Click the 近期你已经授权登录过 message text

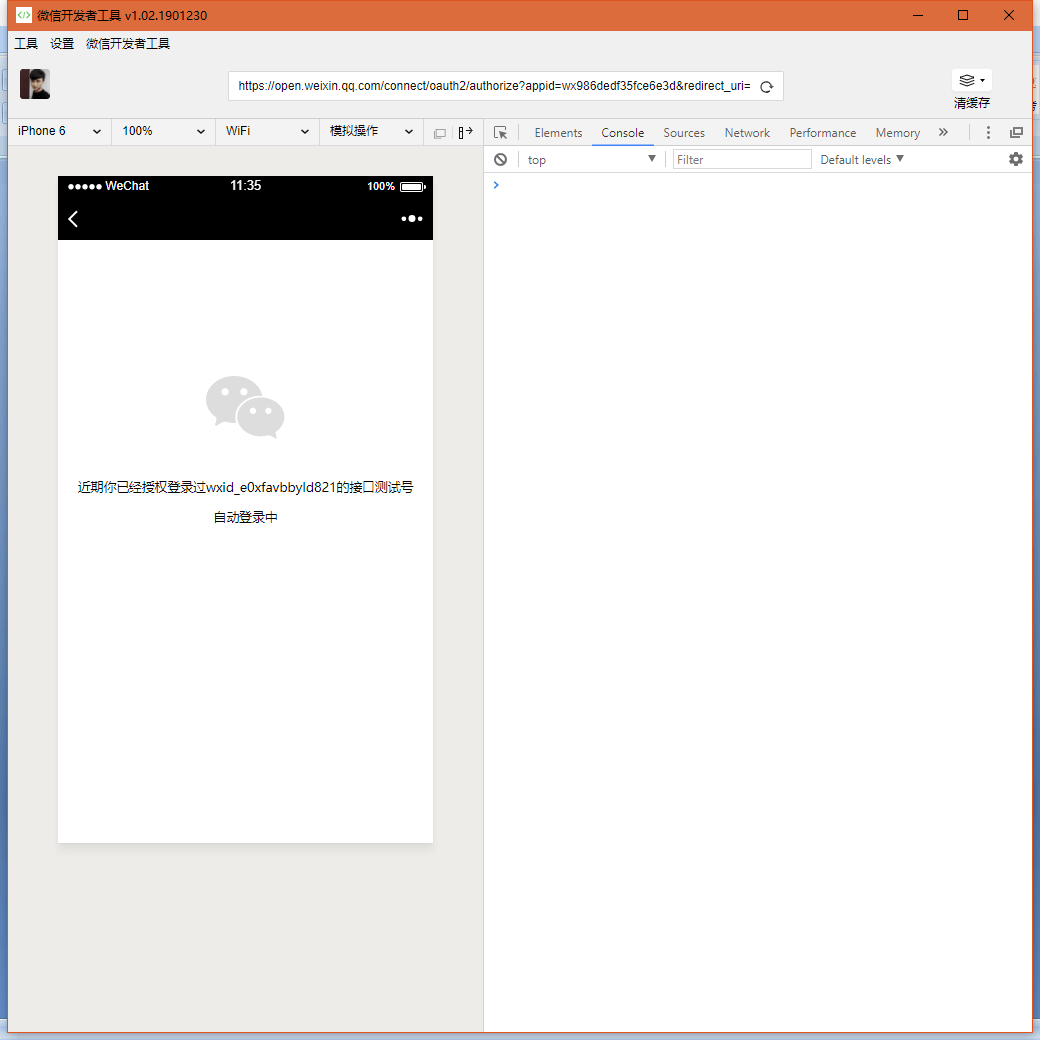coord(245,488)
